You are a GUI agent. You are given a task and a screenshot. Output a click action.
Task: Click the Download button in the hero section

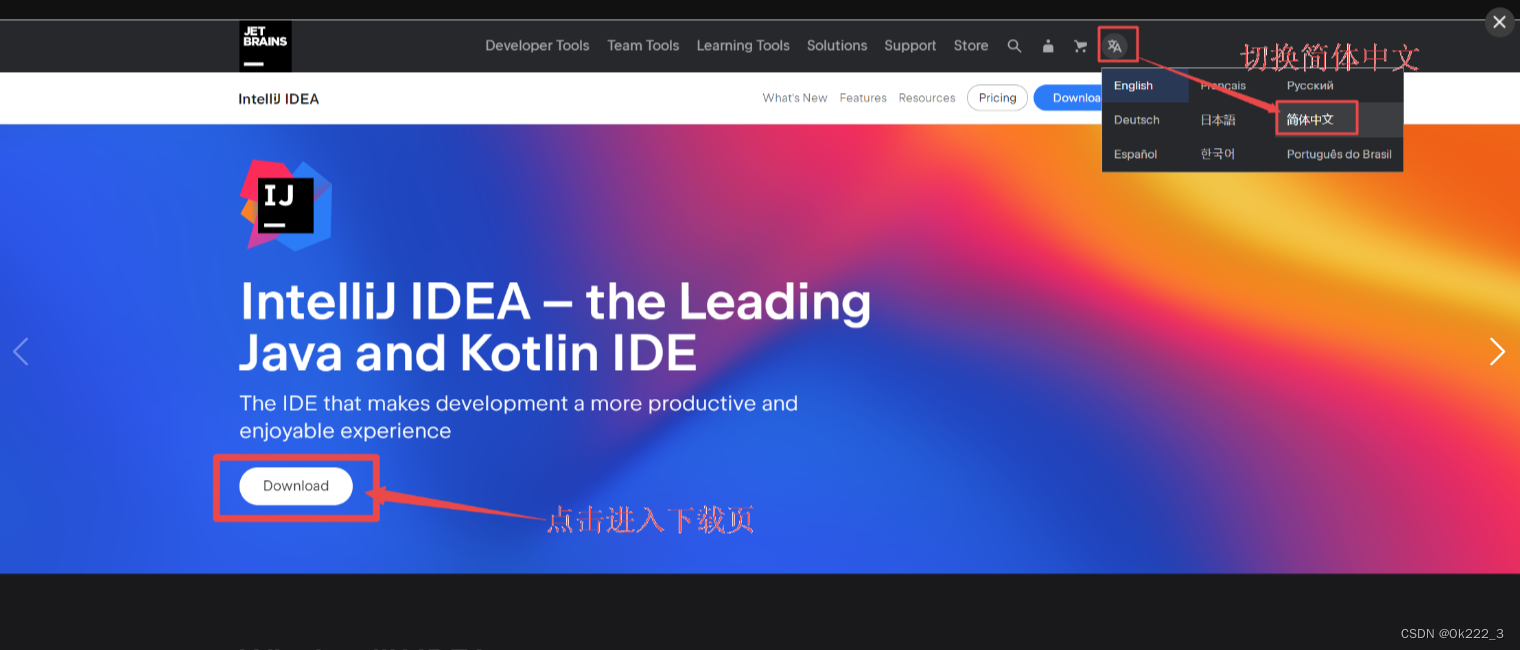(x=295, y=486)
